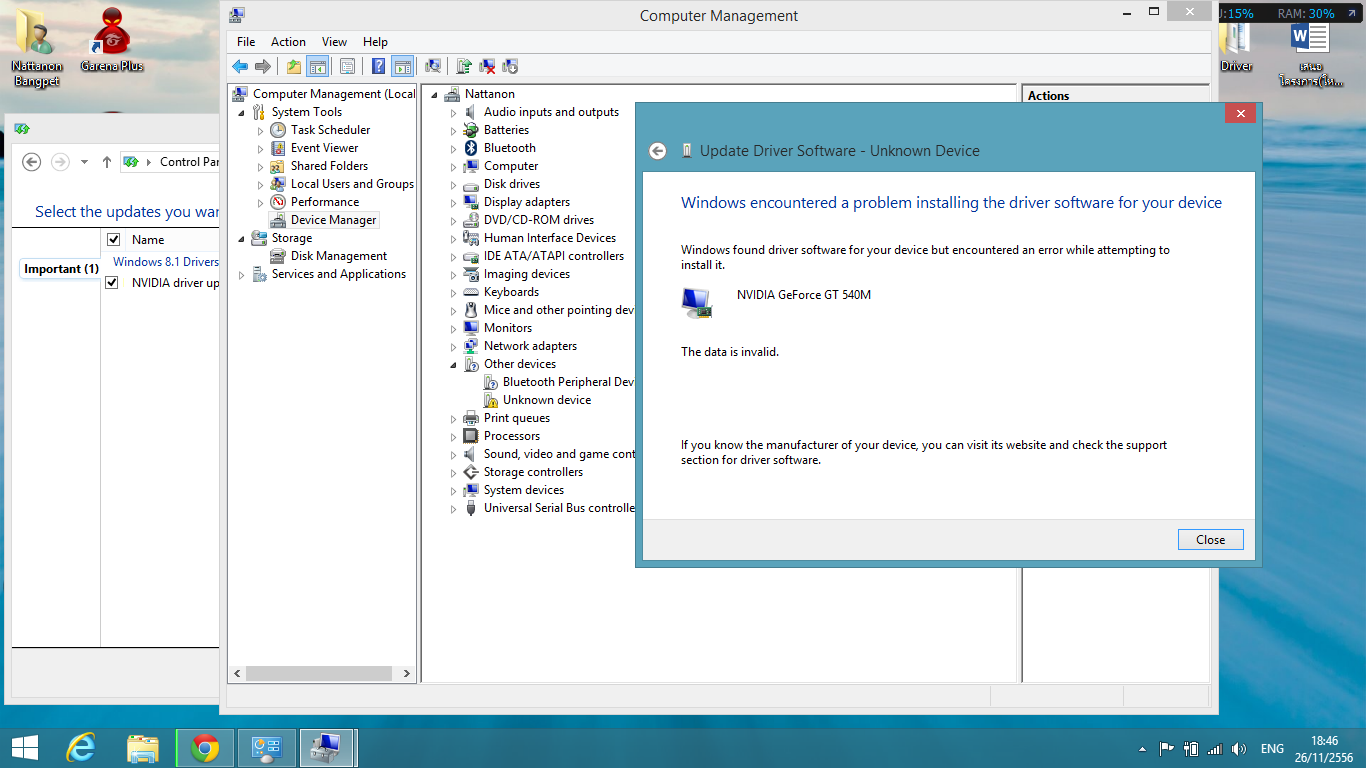Click the Disable device toolbar icon with down arrow
The image size is (1366, 768).
(510, 66)
